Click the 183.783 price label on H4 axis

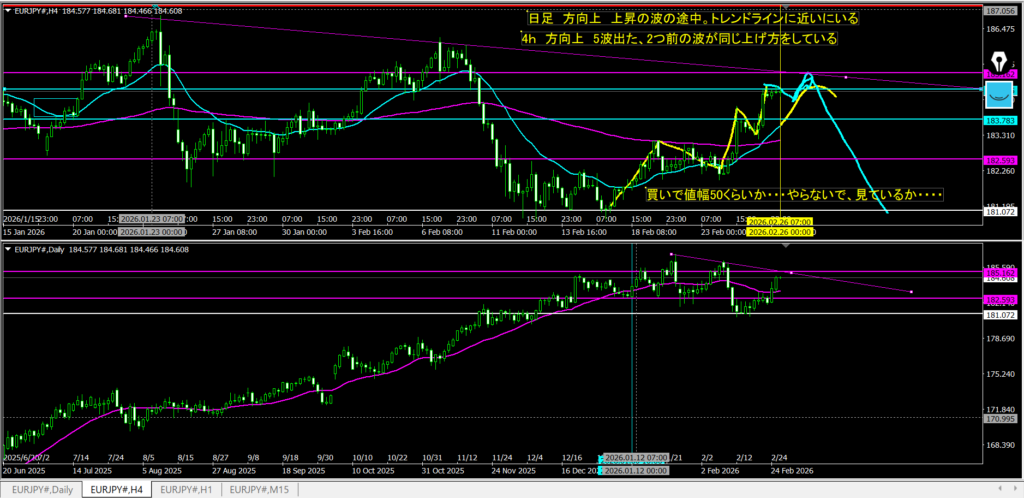tap(1000, 120)
